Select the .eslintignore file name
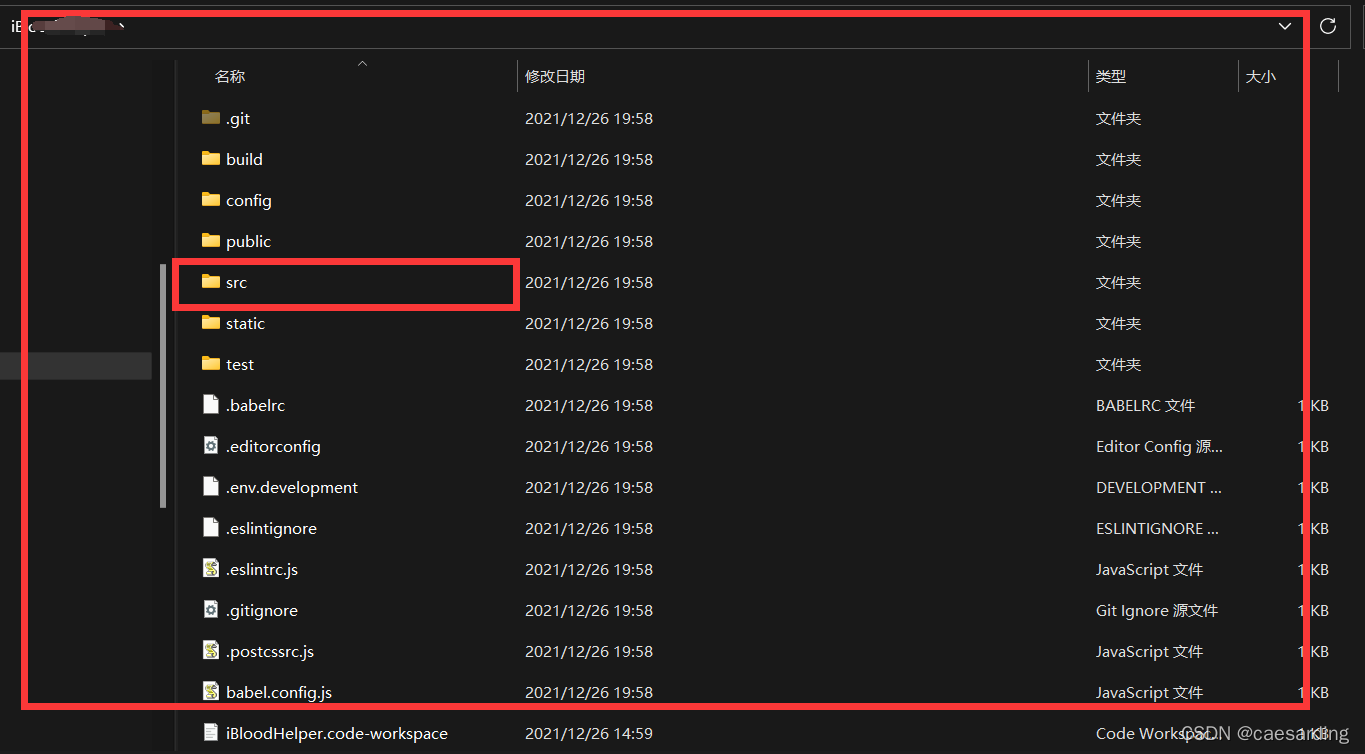The image size is (1365, 754). [x=271, y=528]
